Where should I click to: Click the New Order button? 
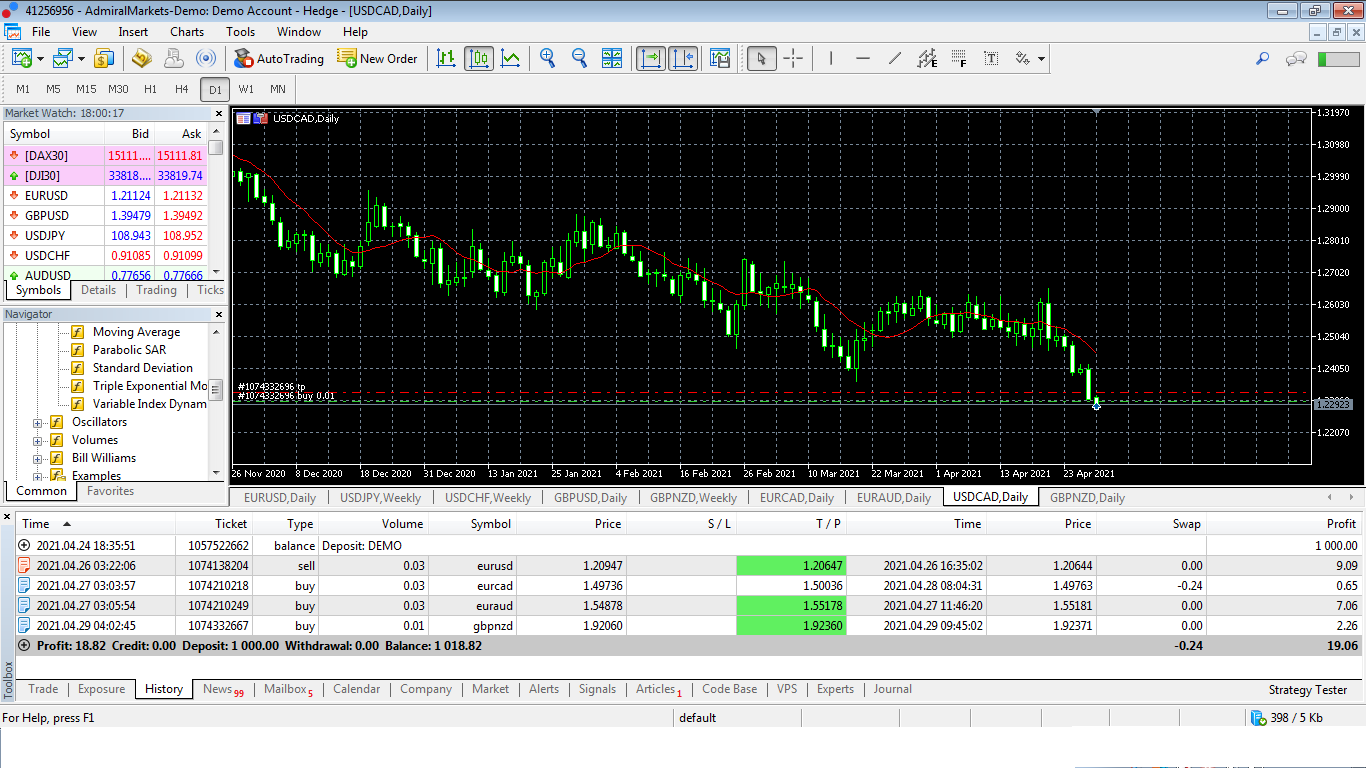(x=378, y=58)
